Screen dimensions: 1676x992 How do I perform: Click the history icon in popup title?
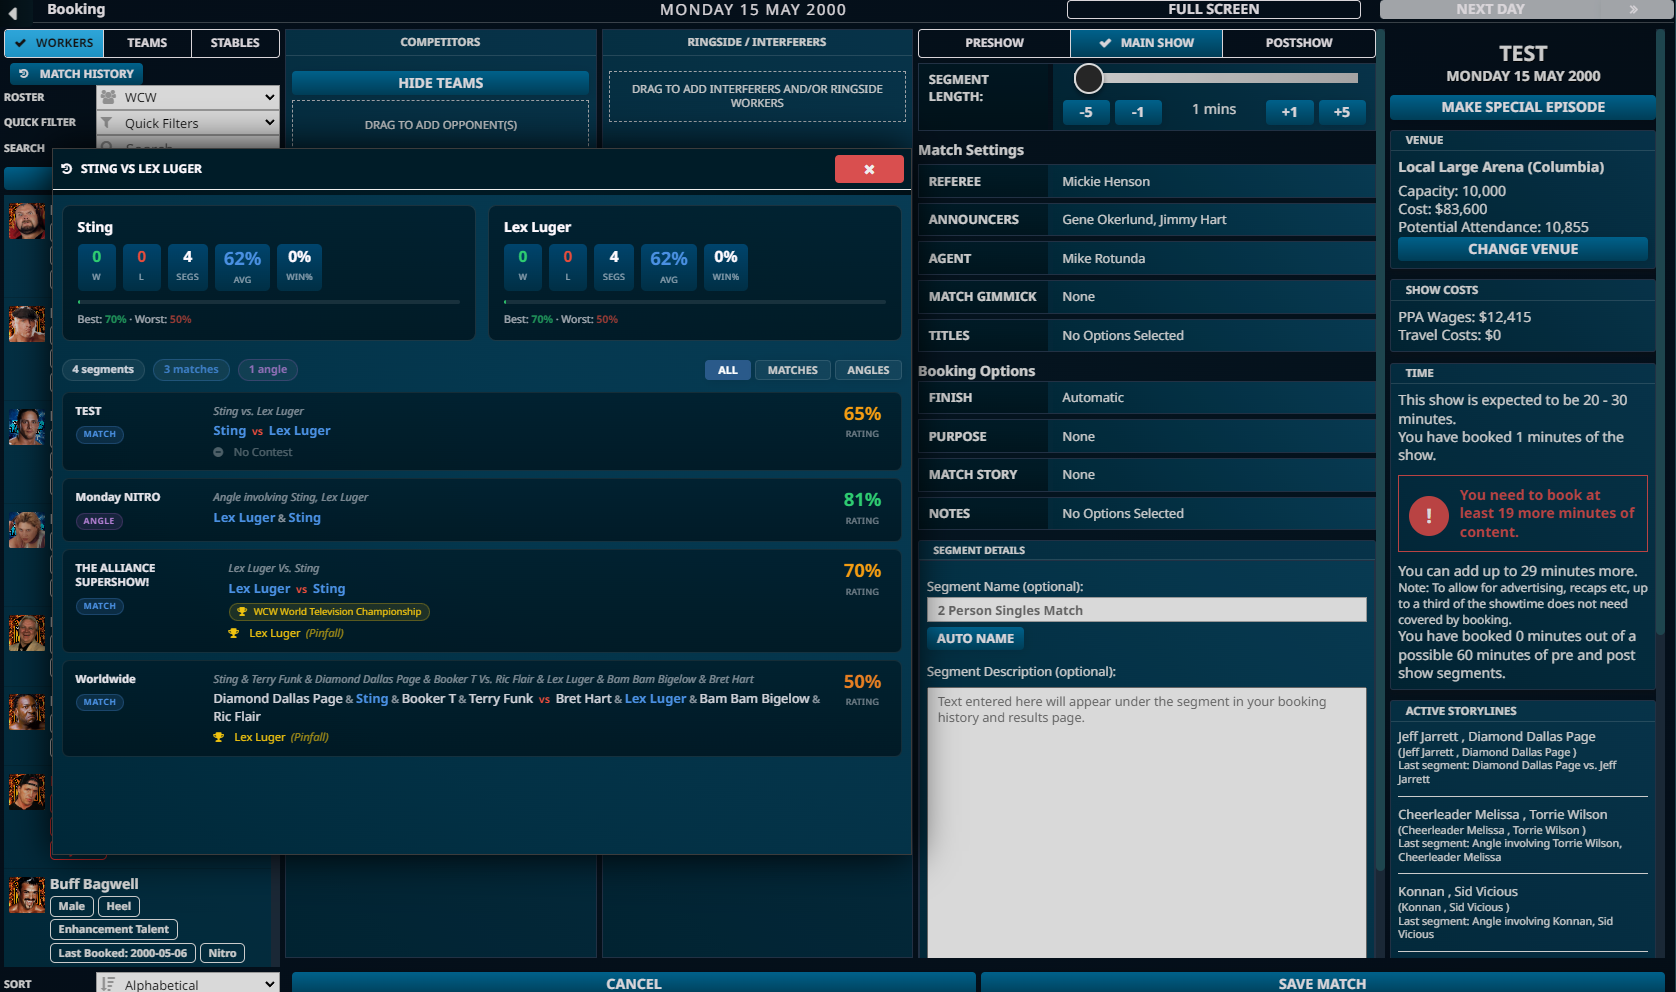tap(67, 169)
